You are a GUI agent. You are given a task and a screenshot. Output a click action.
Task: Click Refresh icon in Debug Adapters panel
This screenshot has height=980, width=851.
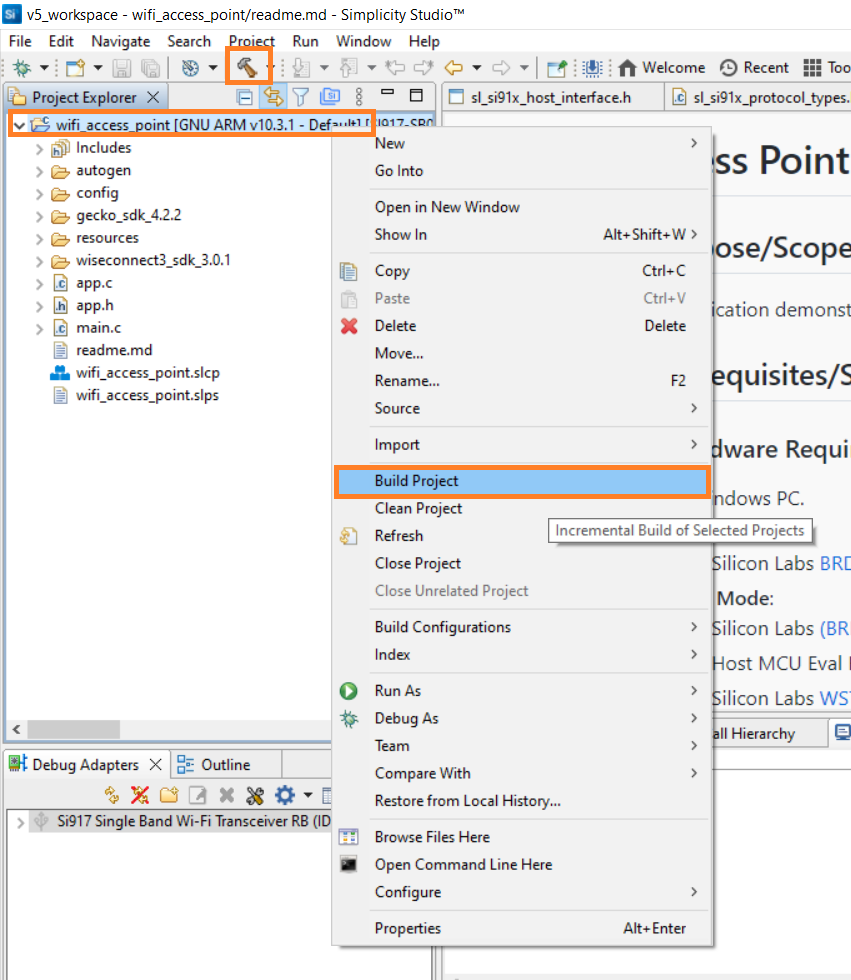coord(112,795)
